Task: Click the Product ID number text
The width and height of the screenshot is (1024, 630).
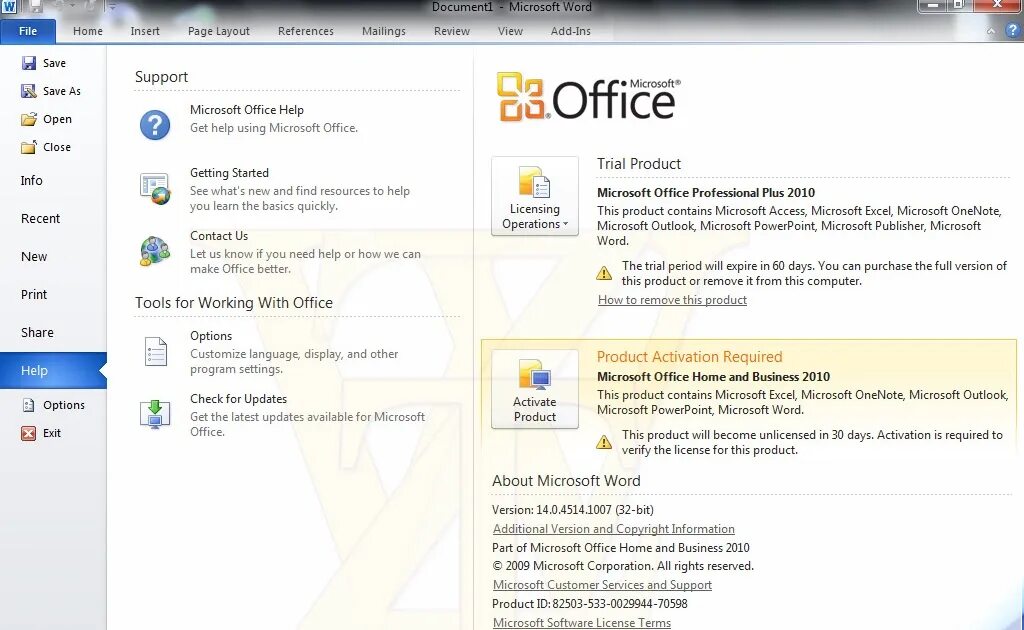Action: (x=620, y=604)
